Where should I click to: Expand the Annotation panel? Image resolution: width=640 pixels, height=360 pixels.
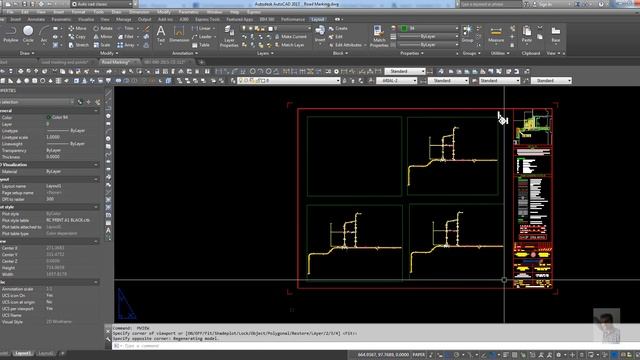click(x=184, y=53)
